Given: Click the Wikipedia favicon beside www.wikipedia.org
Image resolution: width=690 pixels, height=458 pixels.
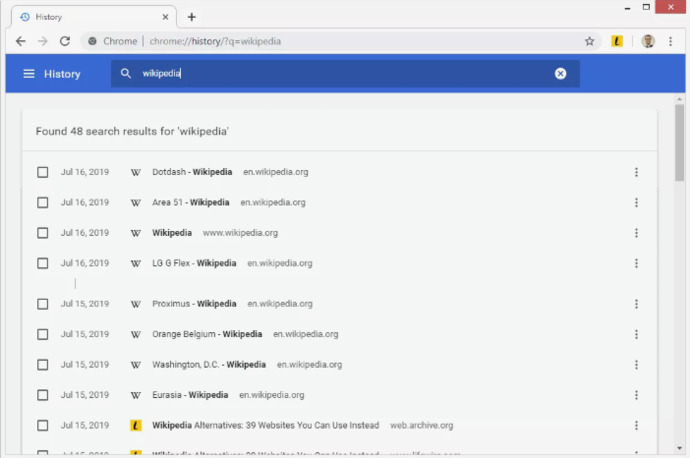Looking at the screenshot, I should tap(136, 233).
